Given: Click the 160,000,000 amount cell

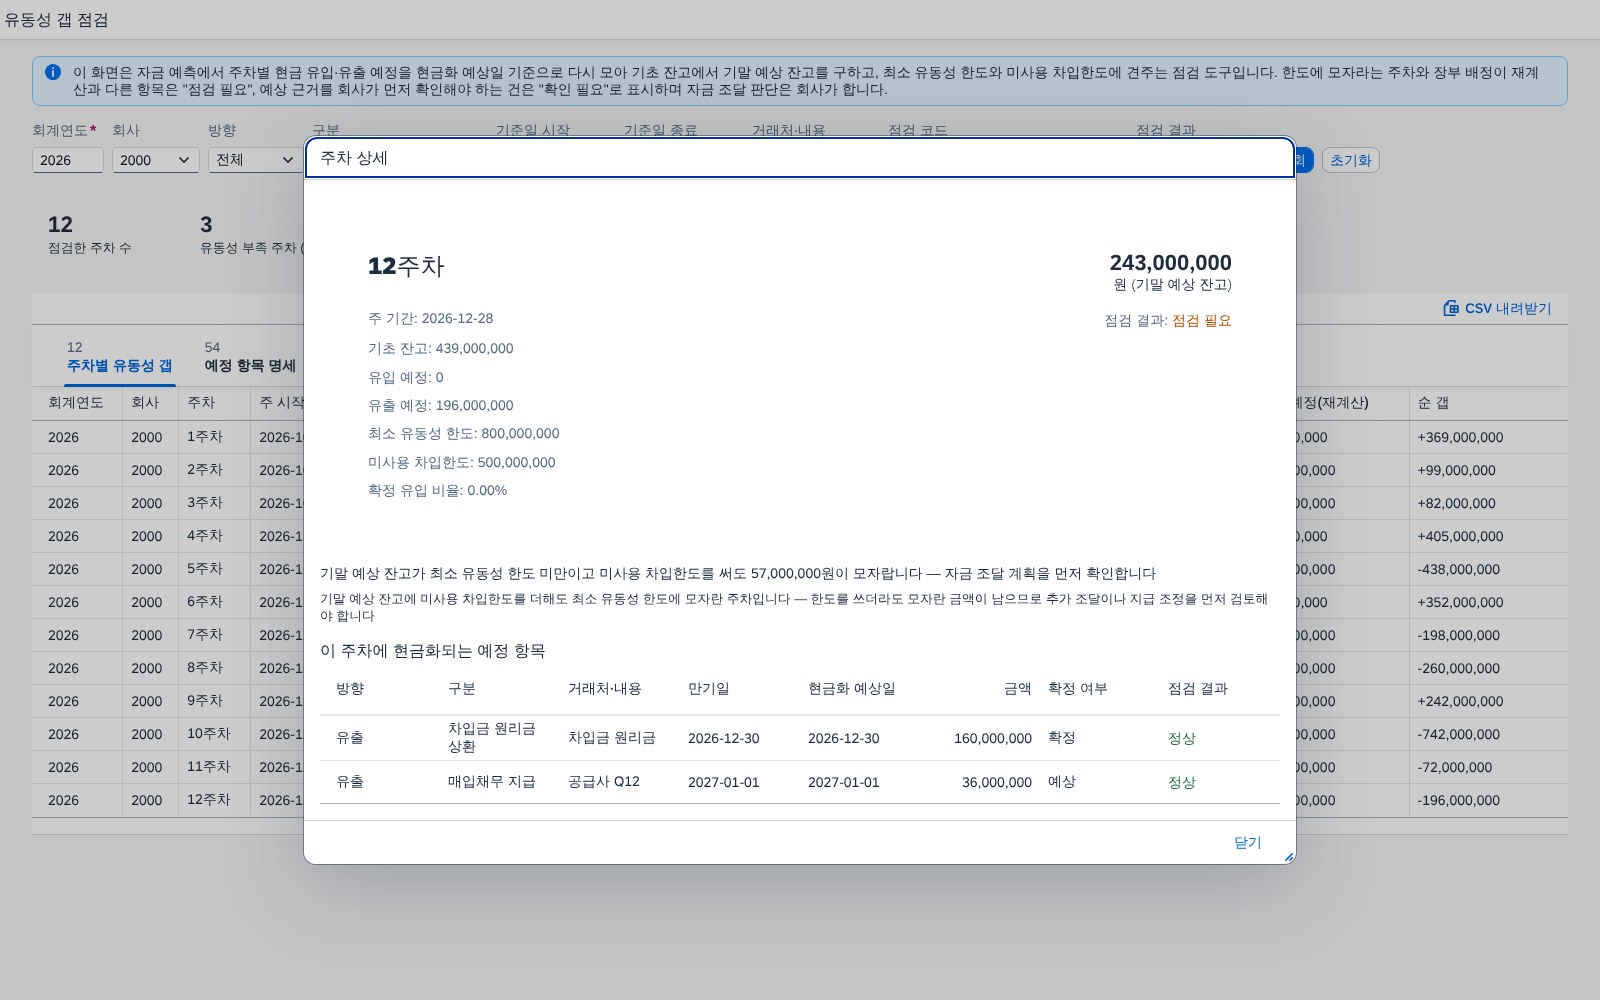Looking at the screenshot, I should (993, 738).
